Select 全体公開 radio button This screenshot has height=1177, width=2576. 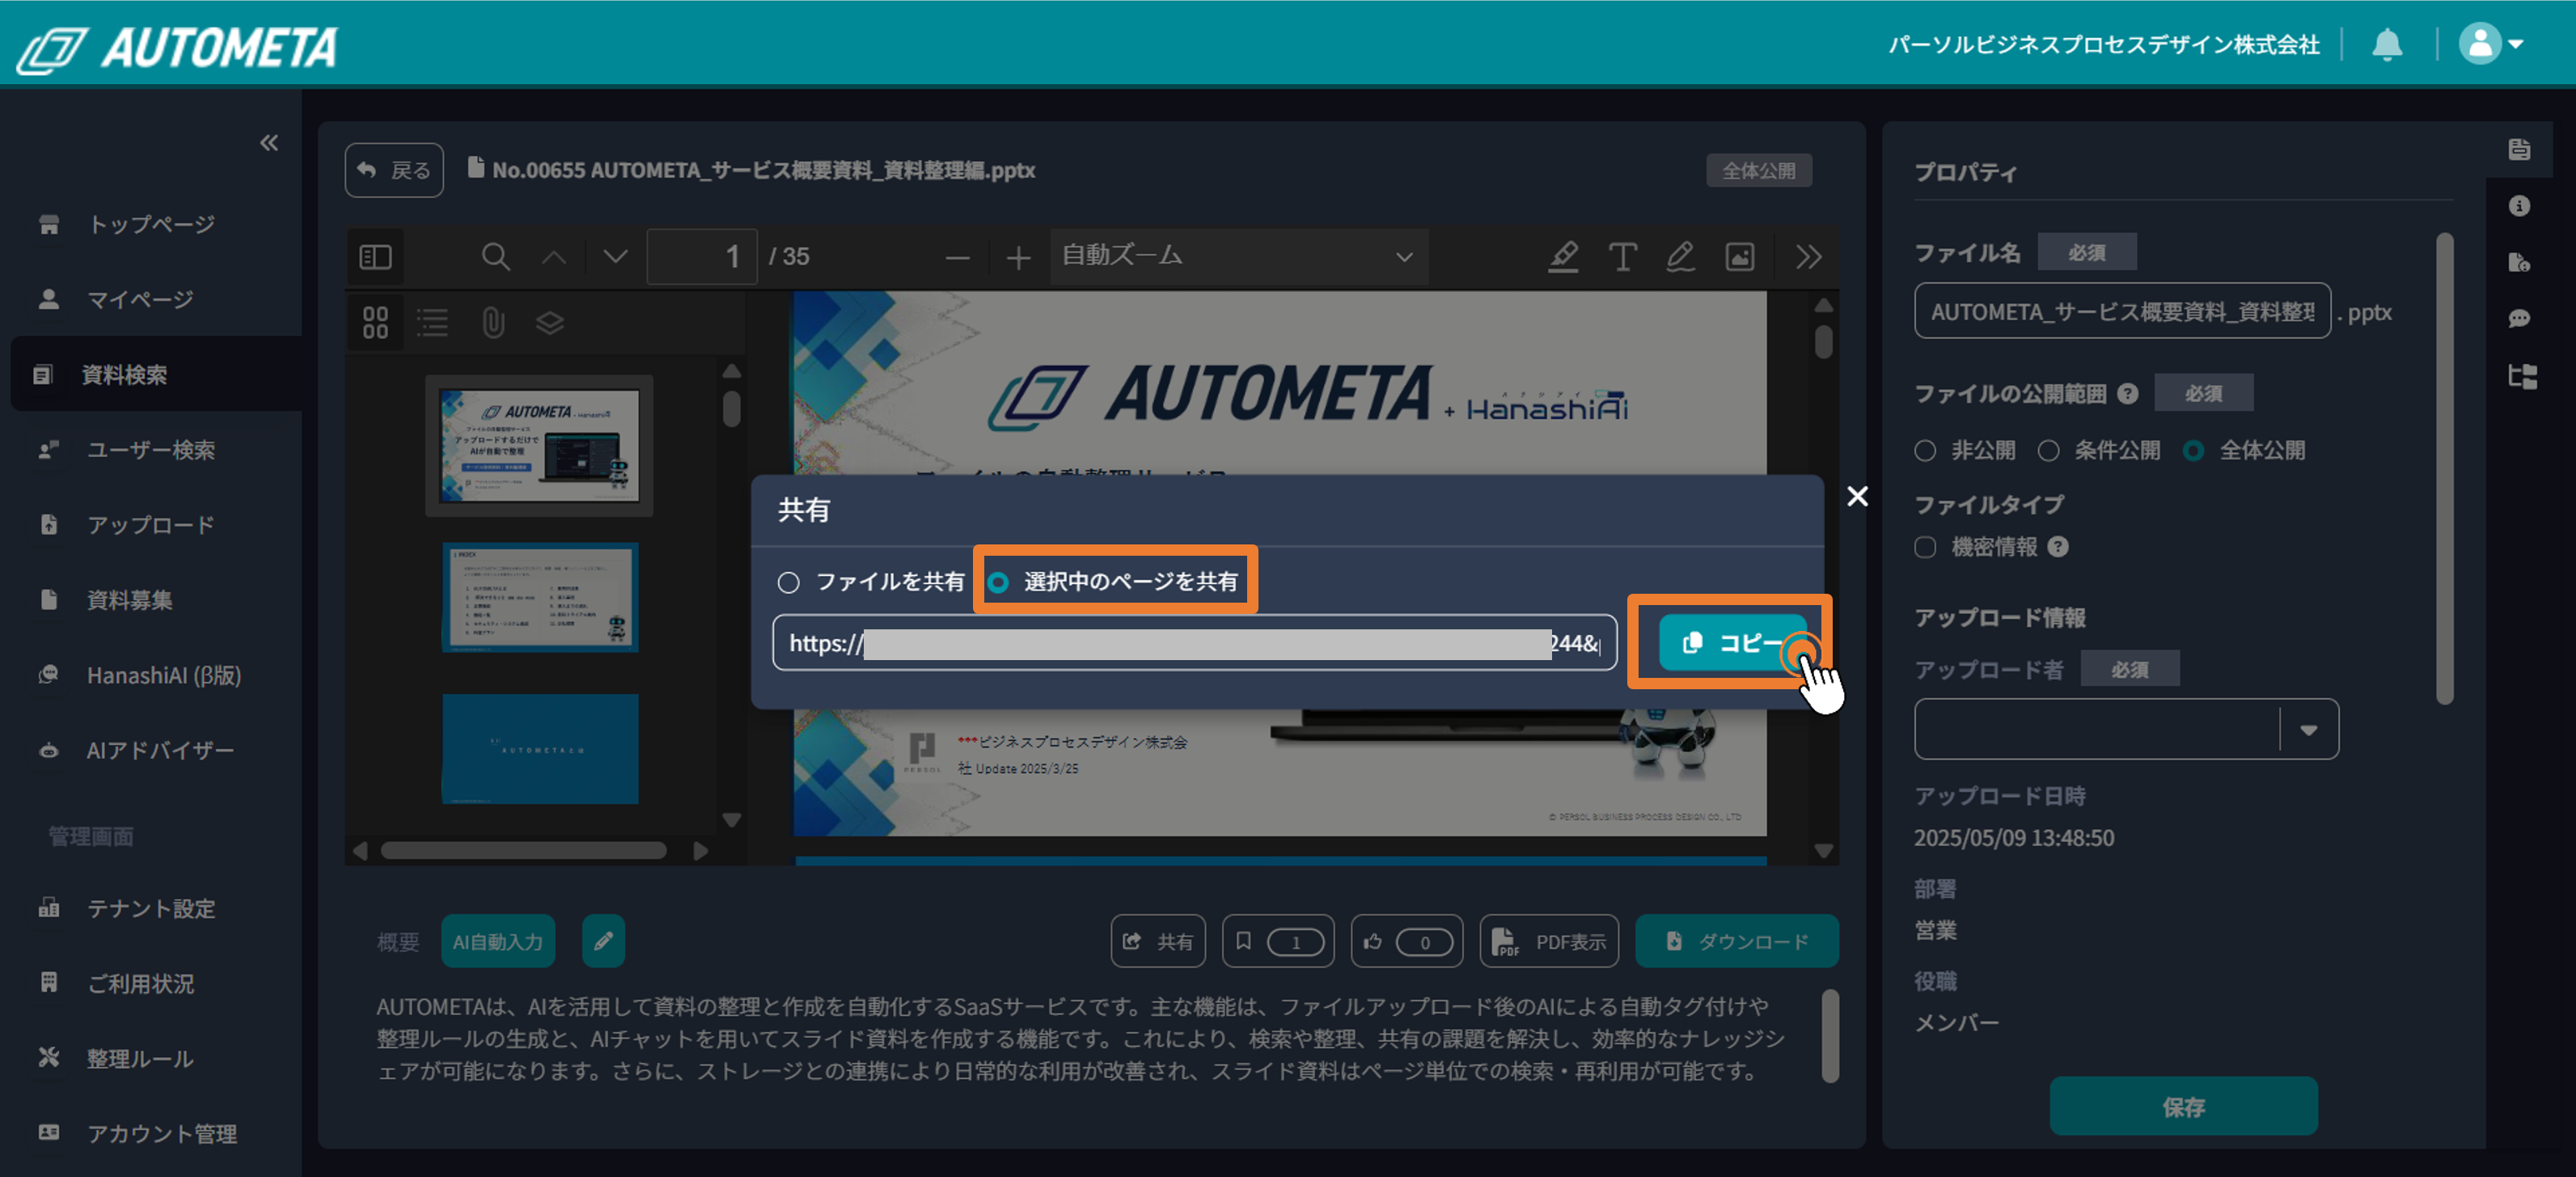click(x=2193, y=451)
